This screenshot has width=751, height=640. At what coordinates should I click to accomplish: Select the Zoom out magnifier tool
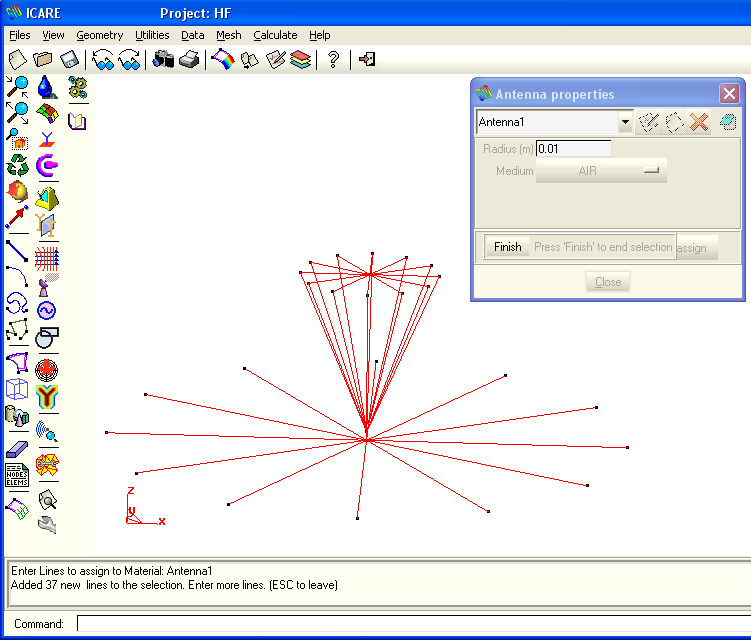pos(17,113)
